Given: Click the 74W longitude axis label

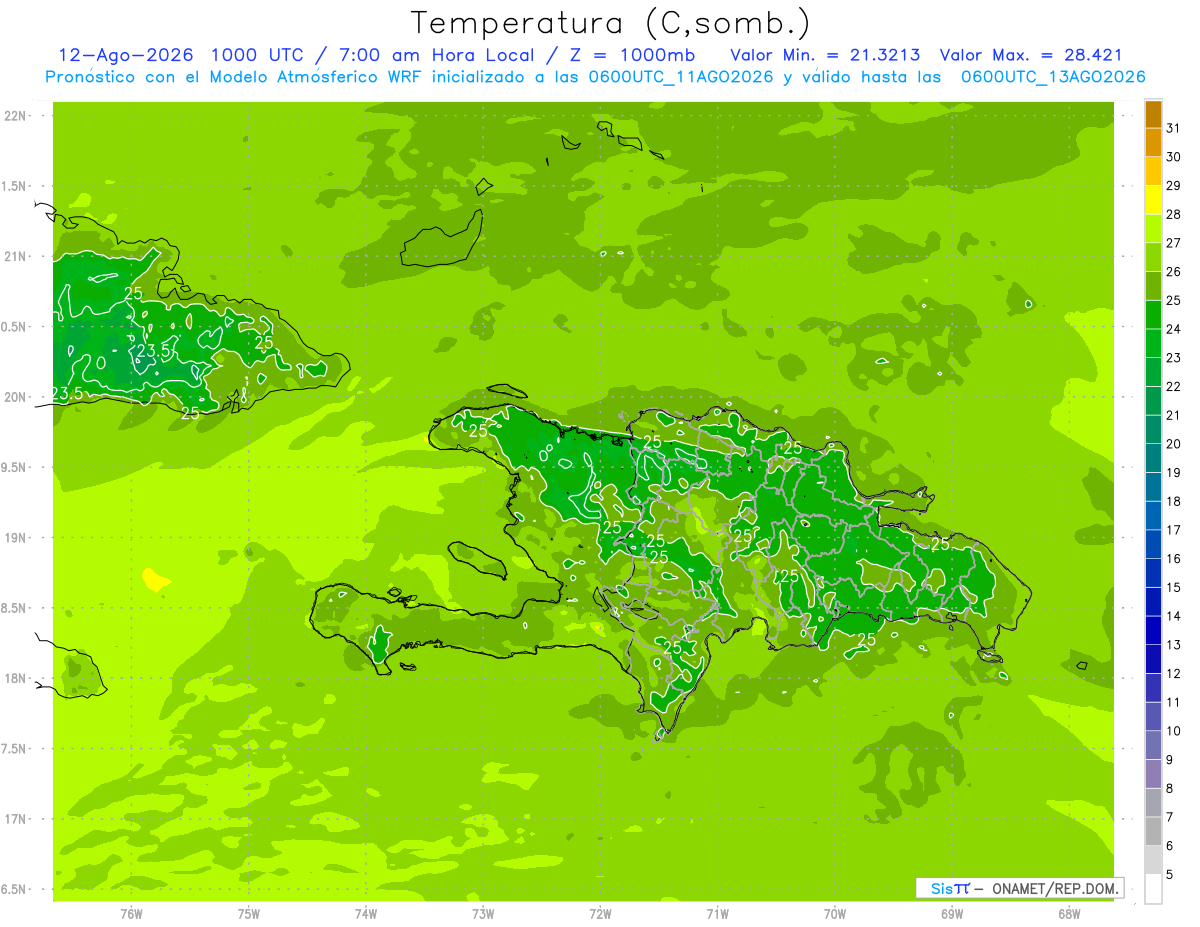Looking at the screenshot, I should click(366, 914).
